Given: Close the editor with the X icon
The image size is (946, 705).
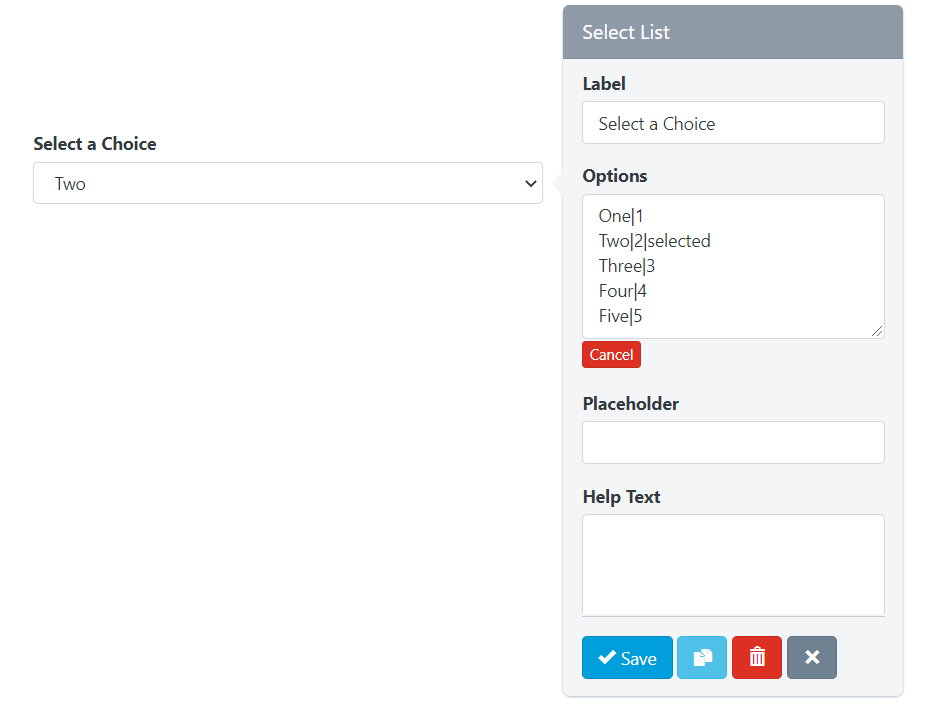Looking at the screenshot, I should [x=812, y=658].
